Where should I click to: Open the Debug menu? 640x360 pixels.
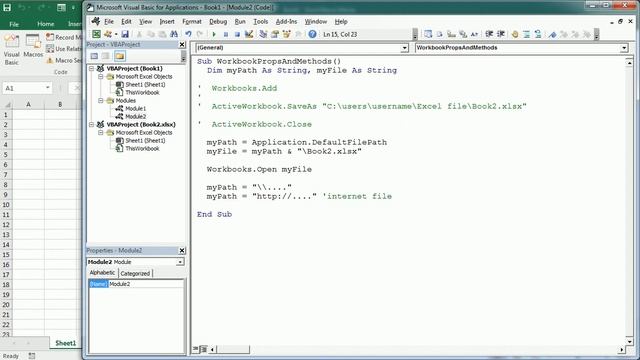click(218, 22)
